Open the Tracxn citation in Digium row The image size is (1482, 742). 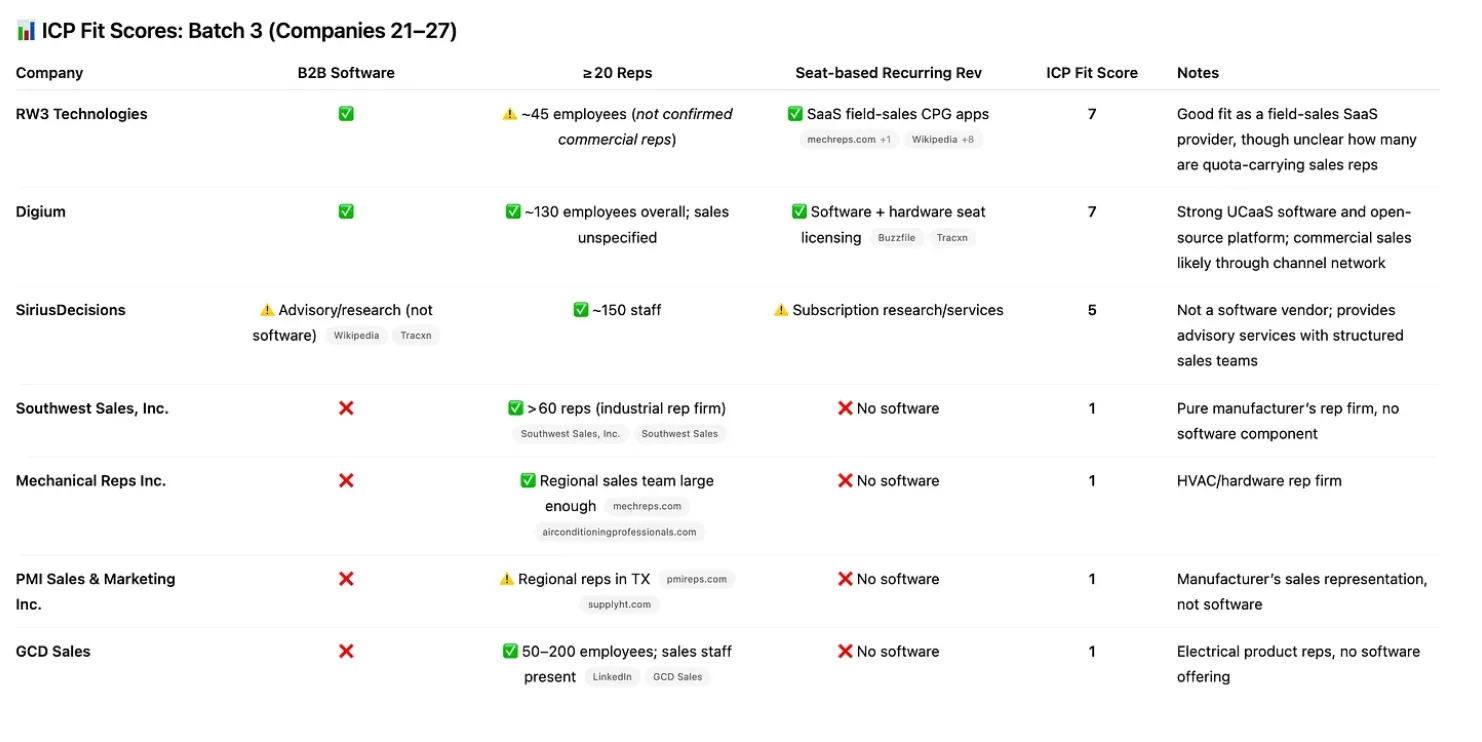952,238
